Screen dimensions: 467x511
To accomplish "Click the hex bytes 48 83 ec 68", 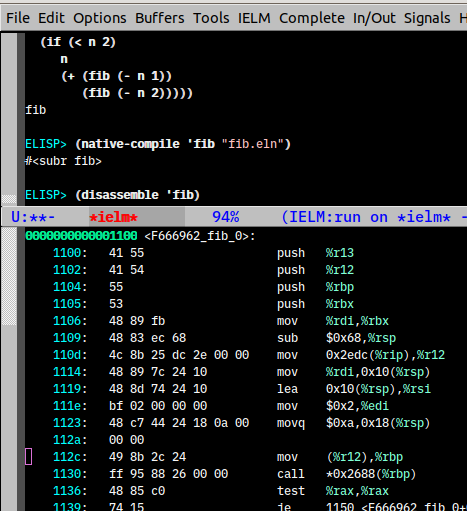I will click(147, 338).
